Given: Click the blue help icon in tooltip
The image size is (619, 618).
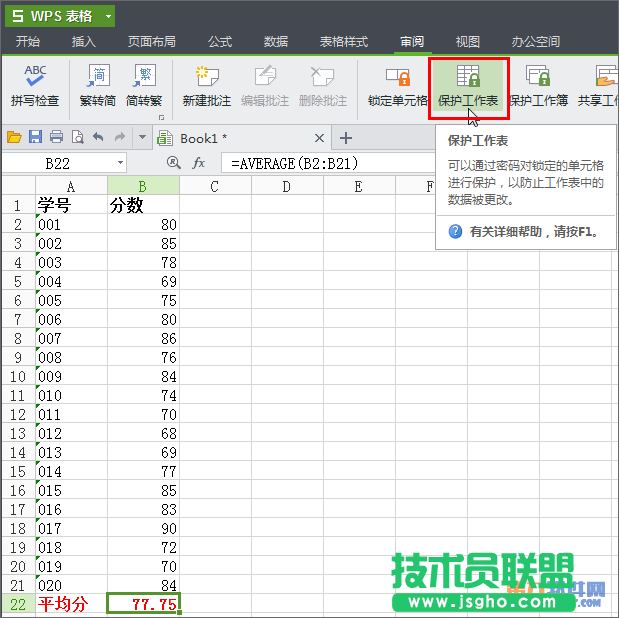Looking at the screenshot, I should click(455, 231).
